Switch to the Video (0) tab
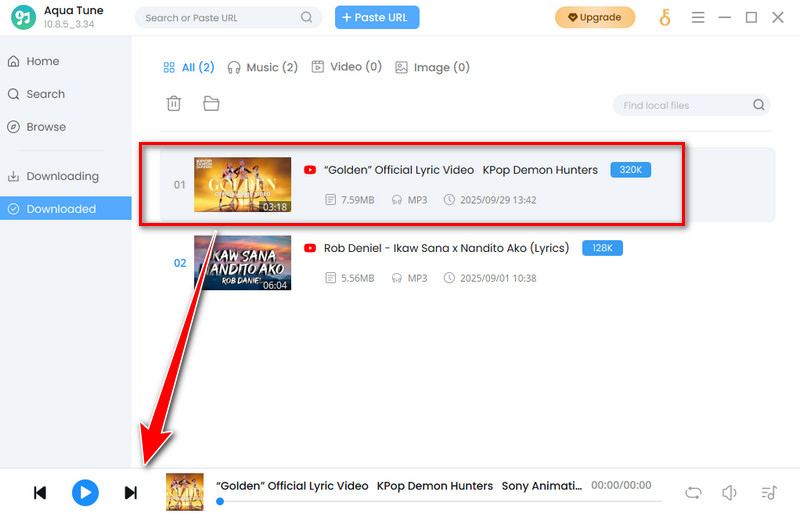The width and height of the screenshot is (800, 514). [346, 67]
